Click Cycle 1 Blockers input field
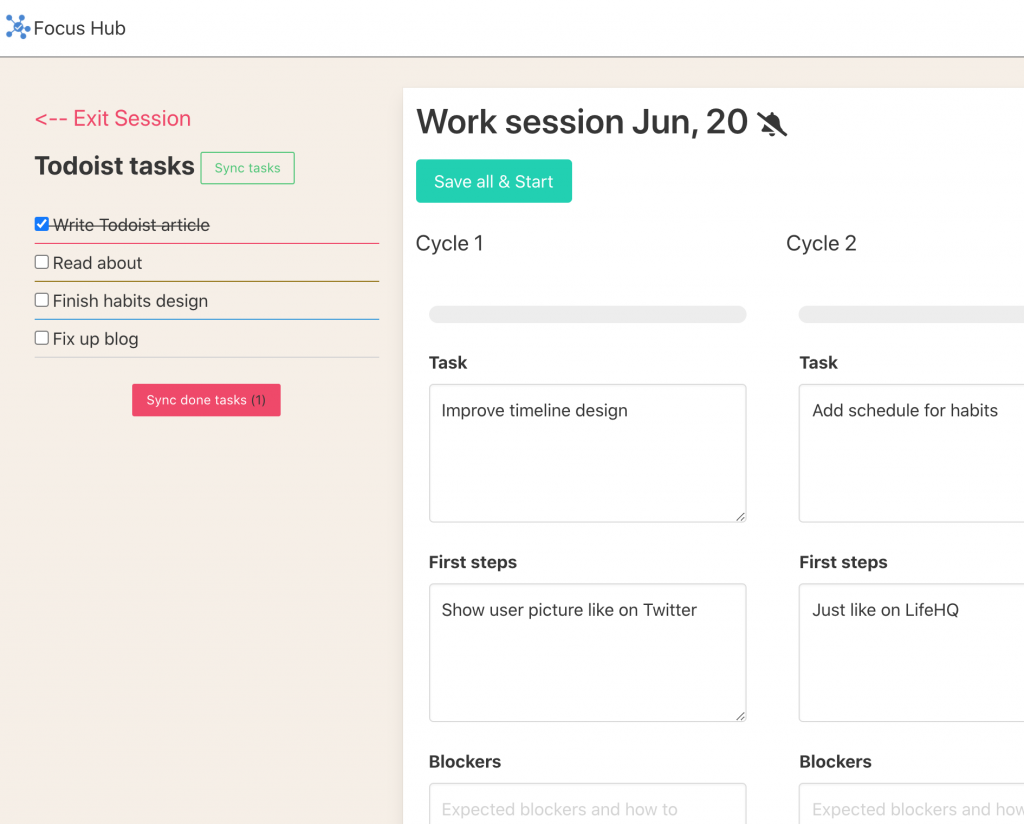This screenshot has width=1024, height=824. click(x=587, y=804)
